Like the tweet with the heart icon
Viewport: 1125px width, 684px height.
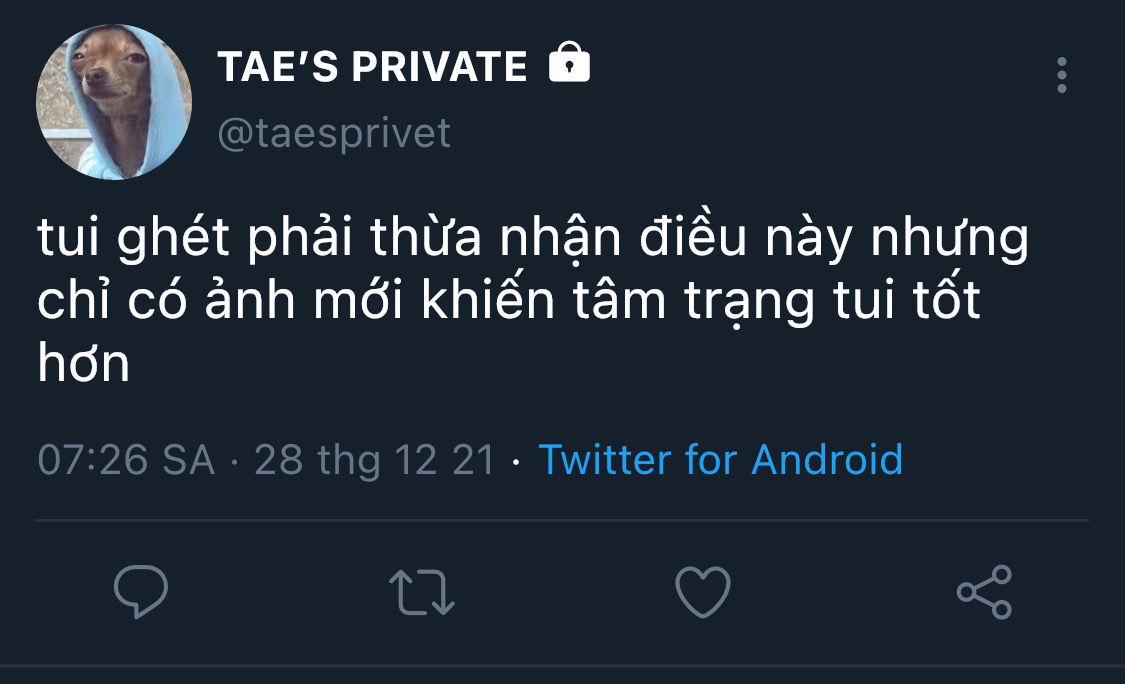pyautogui.click(x=703, y=592)
